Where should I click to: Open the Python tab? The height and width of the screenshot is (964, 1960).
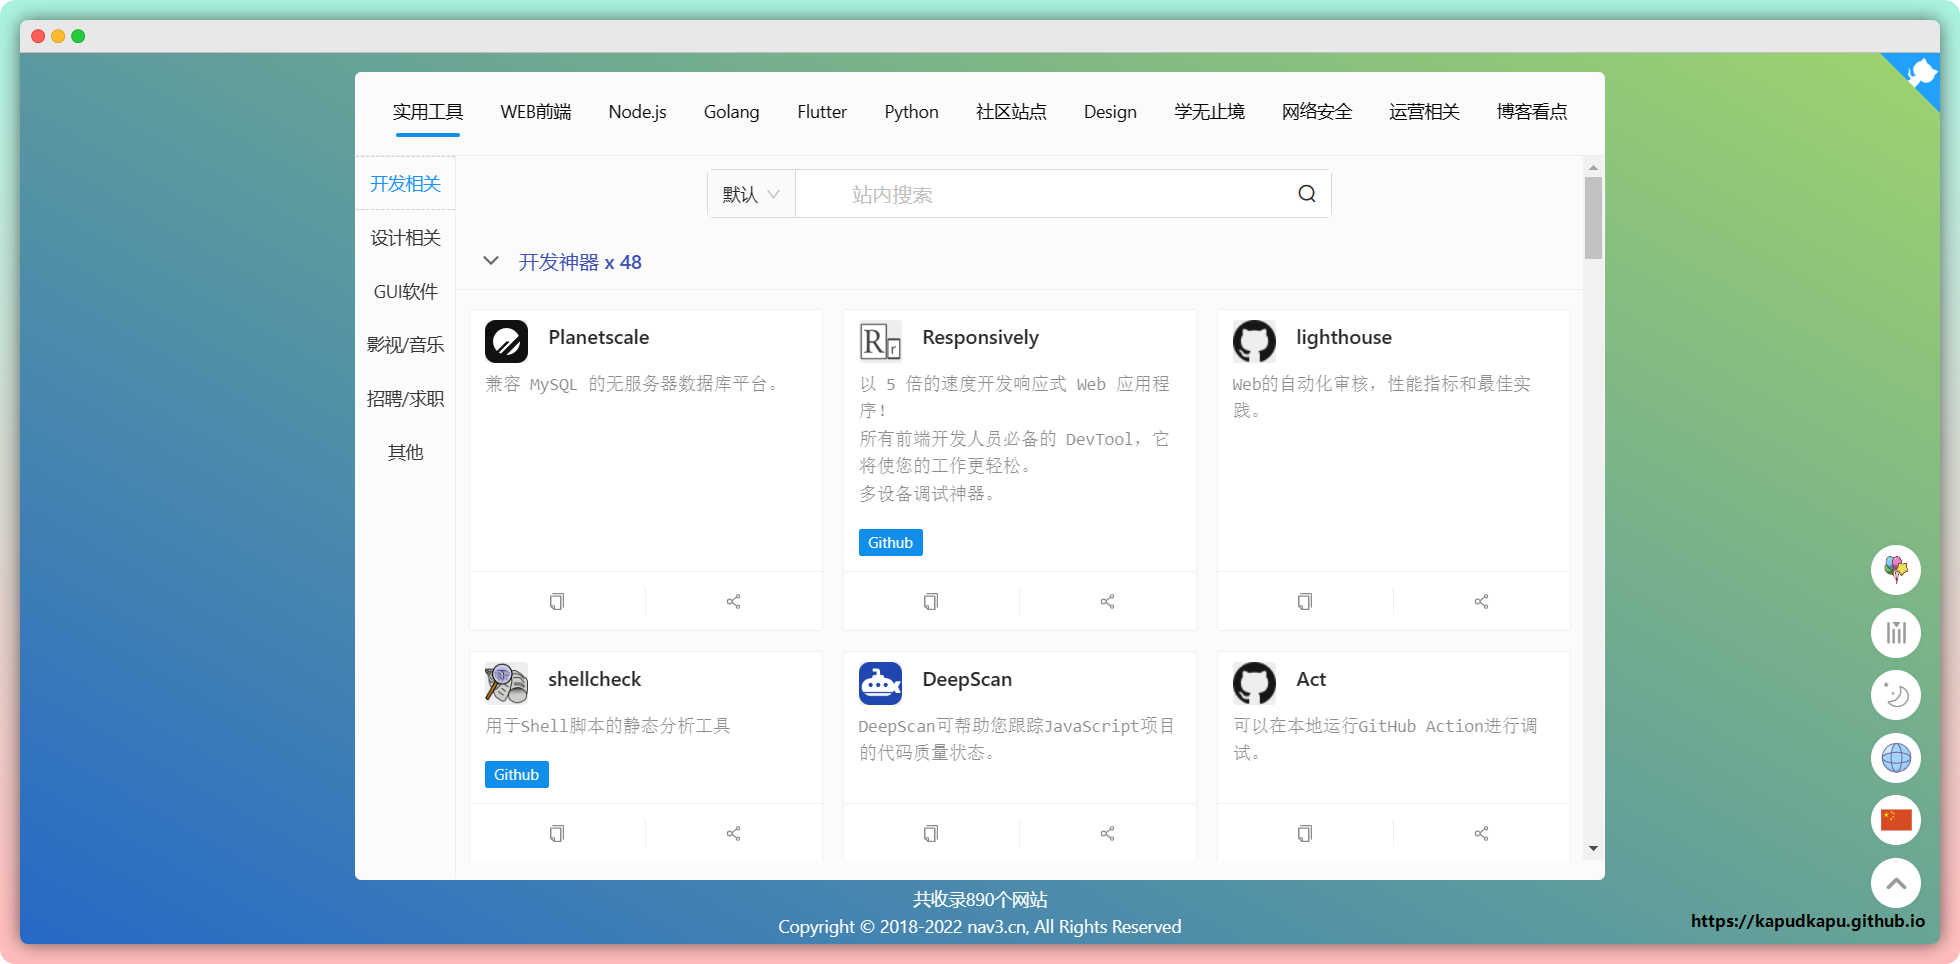(x=911, y=112)
